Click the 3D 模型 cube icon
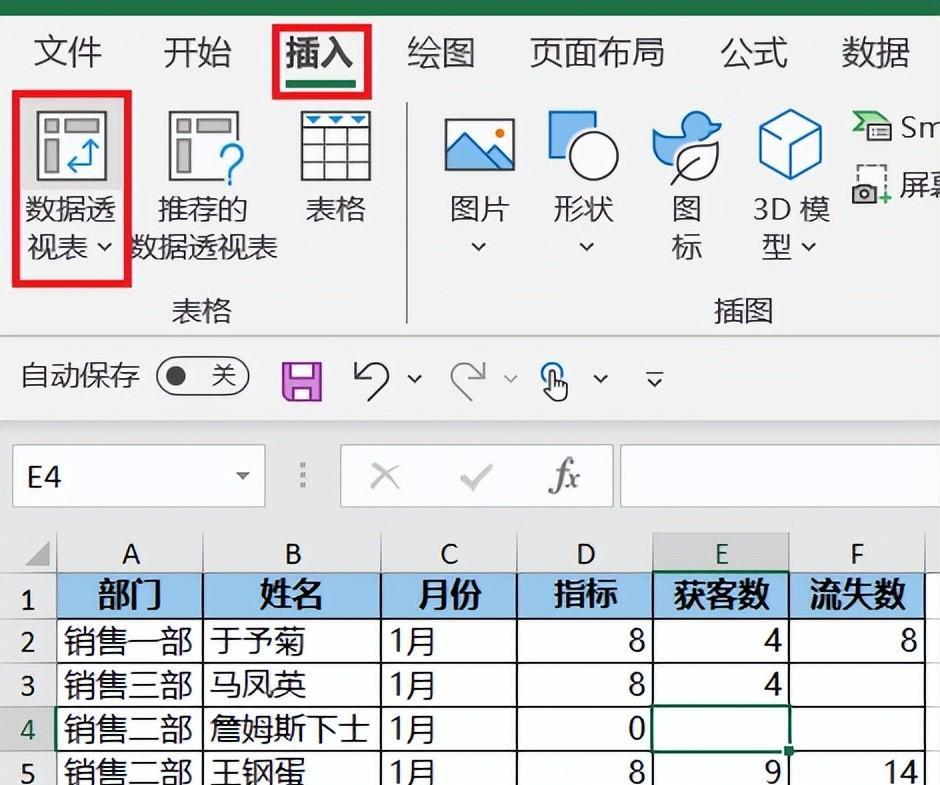 790,144
